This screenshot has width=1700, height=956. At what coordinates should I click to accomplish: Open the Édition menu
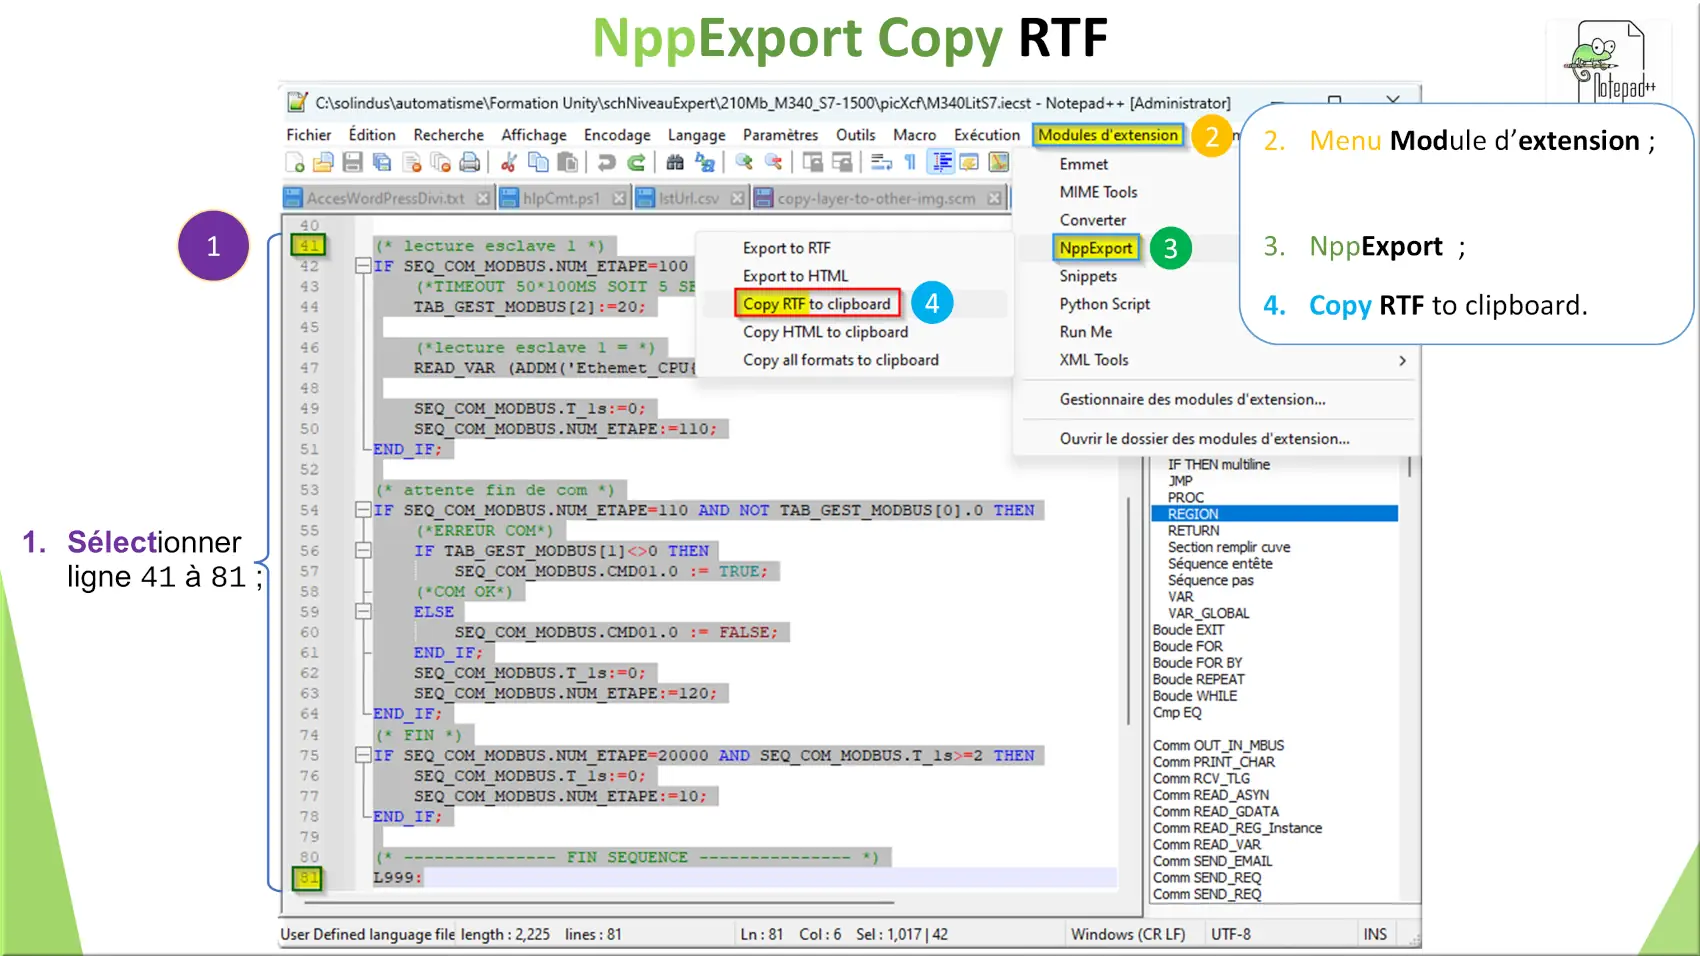click(372, 135)
